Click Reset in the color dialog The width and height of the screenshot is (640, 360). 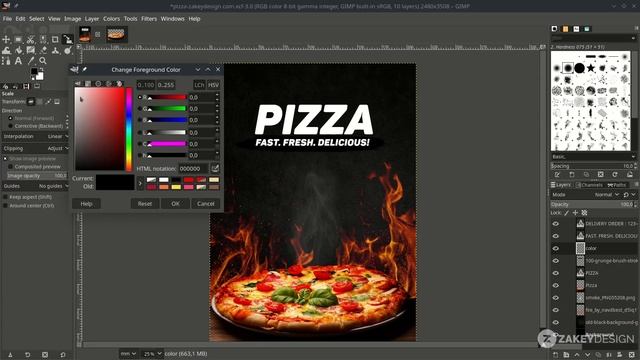144,204
